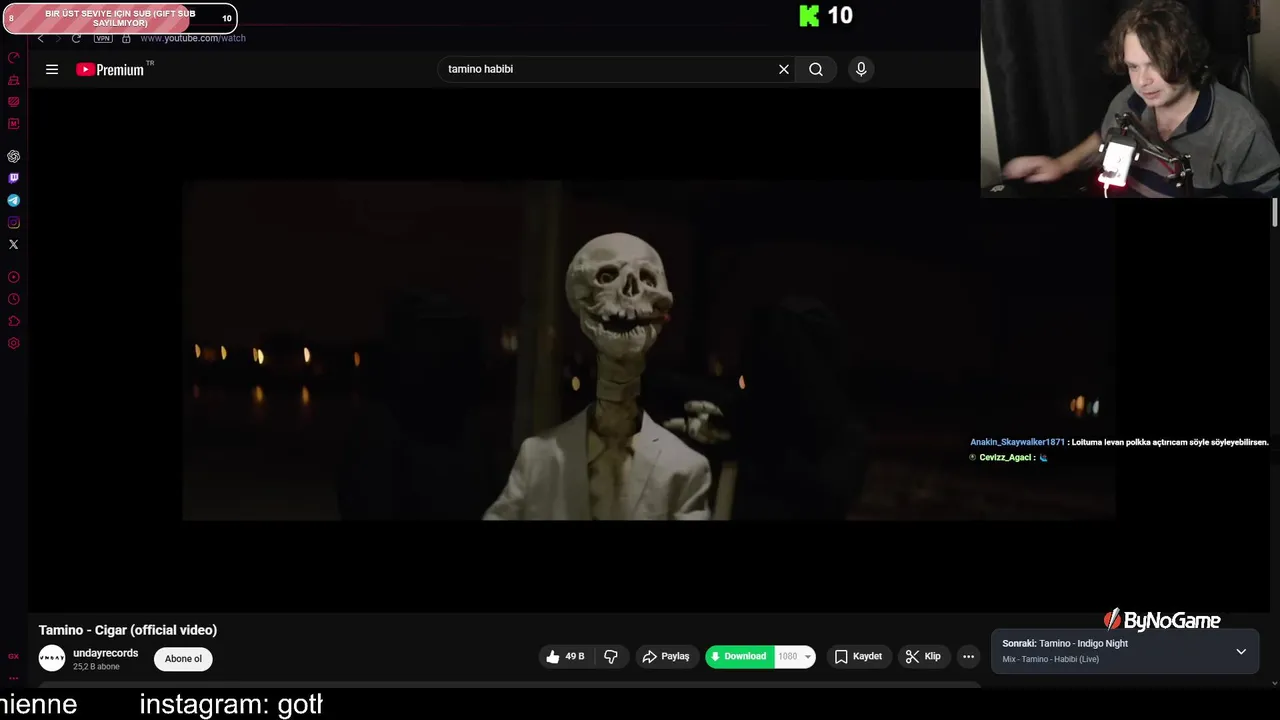Open history clock icon in sidebar
The image size is (1280, 720).
(14, 299)
